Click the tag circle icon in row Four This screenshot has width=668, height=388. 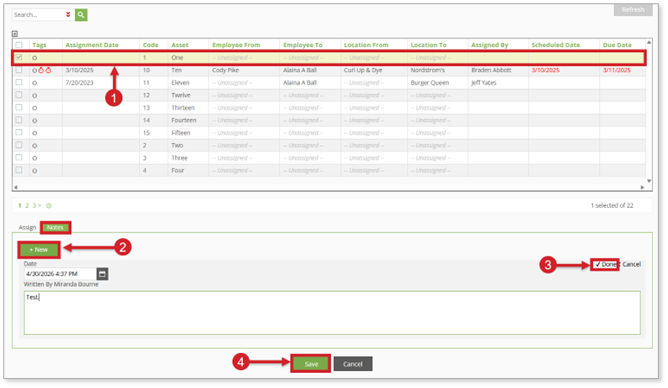pos(35,171)
